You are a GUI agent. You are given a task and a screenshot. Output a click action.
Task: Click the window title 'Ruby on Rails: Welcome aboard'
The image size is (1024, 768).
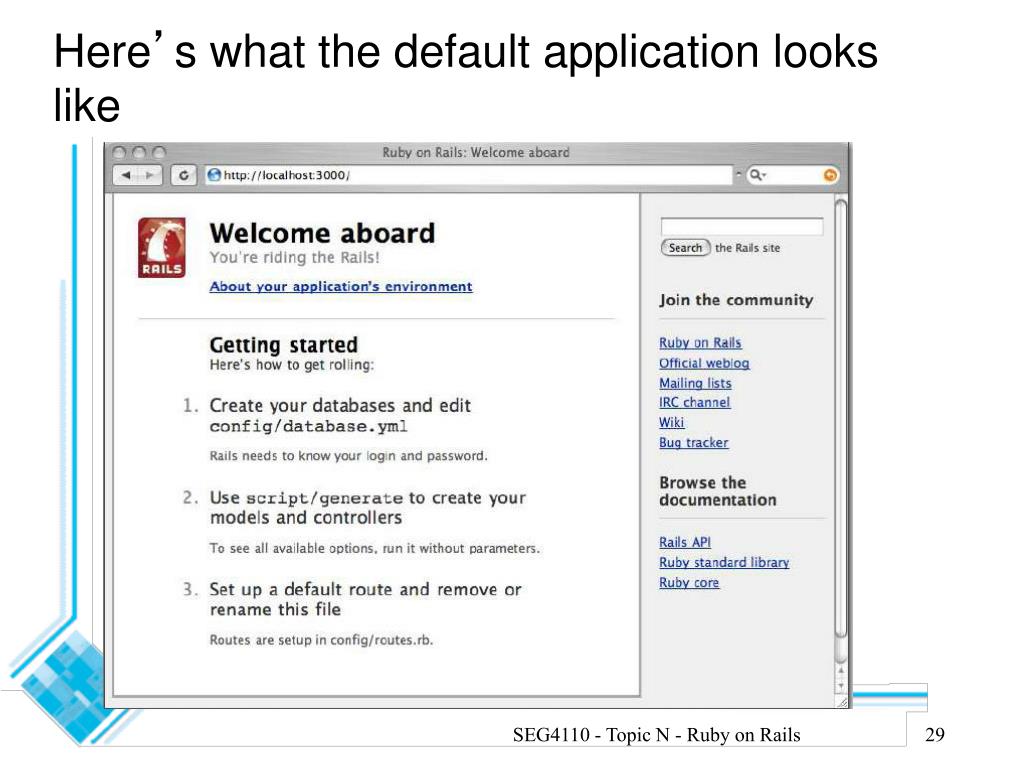pyautogui.click(x=475, y=153)
